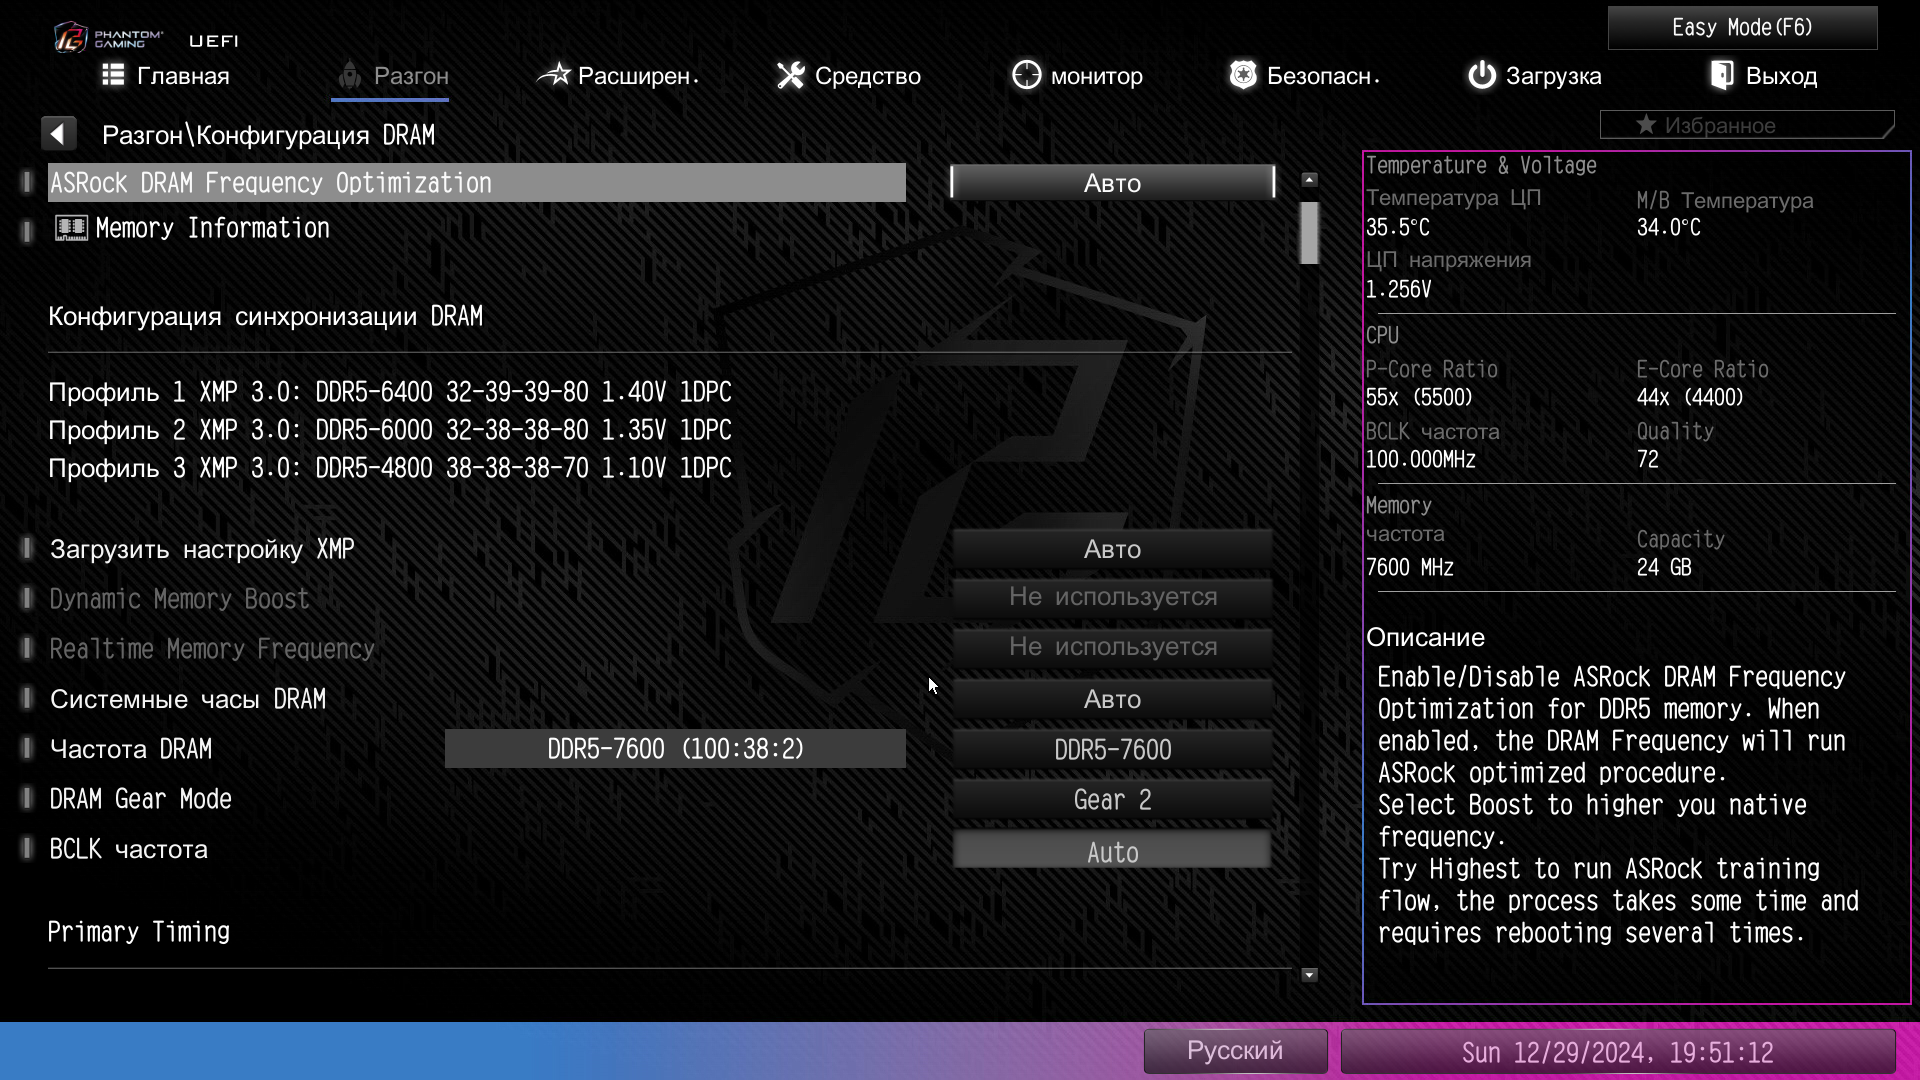Click the Главная list icon

tap(113, 75)
